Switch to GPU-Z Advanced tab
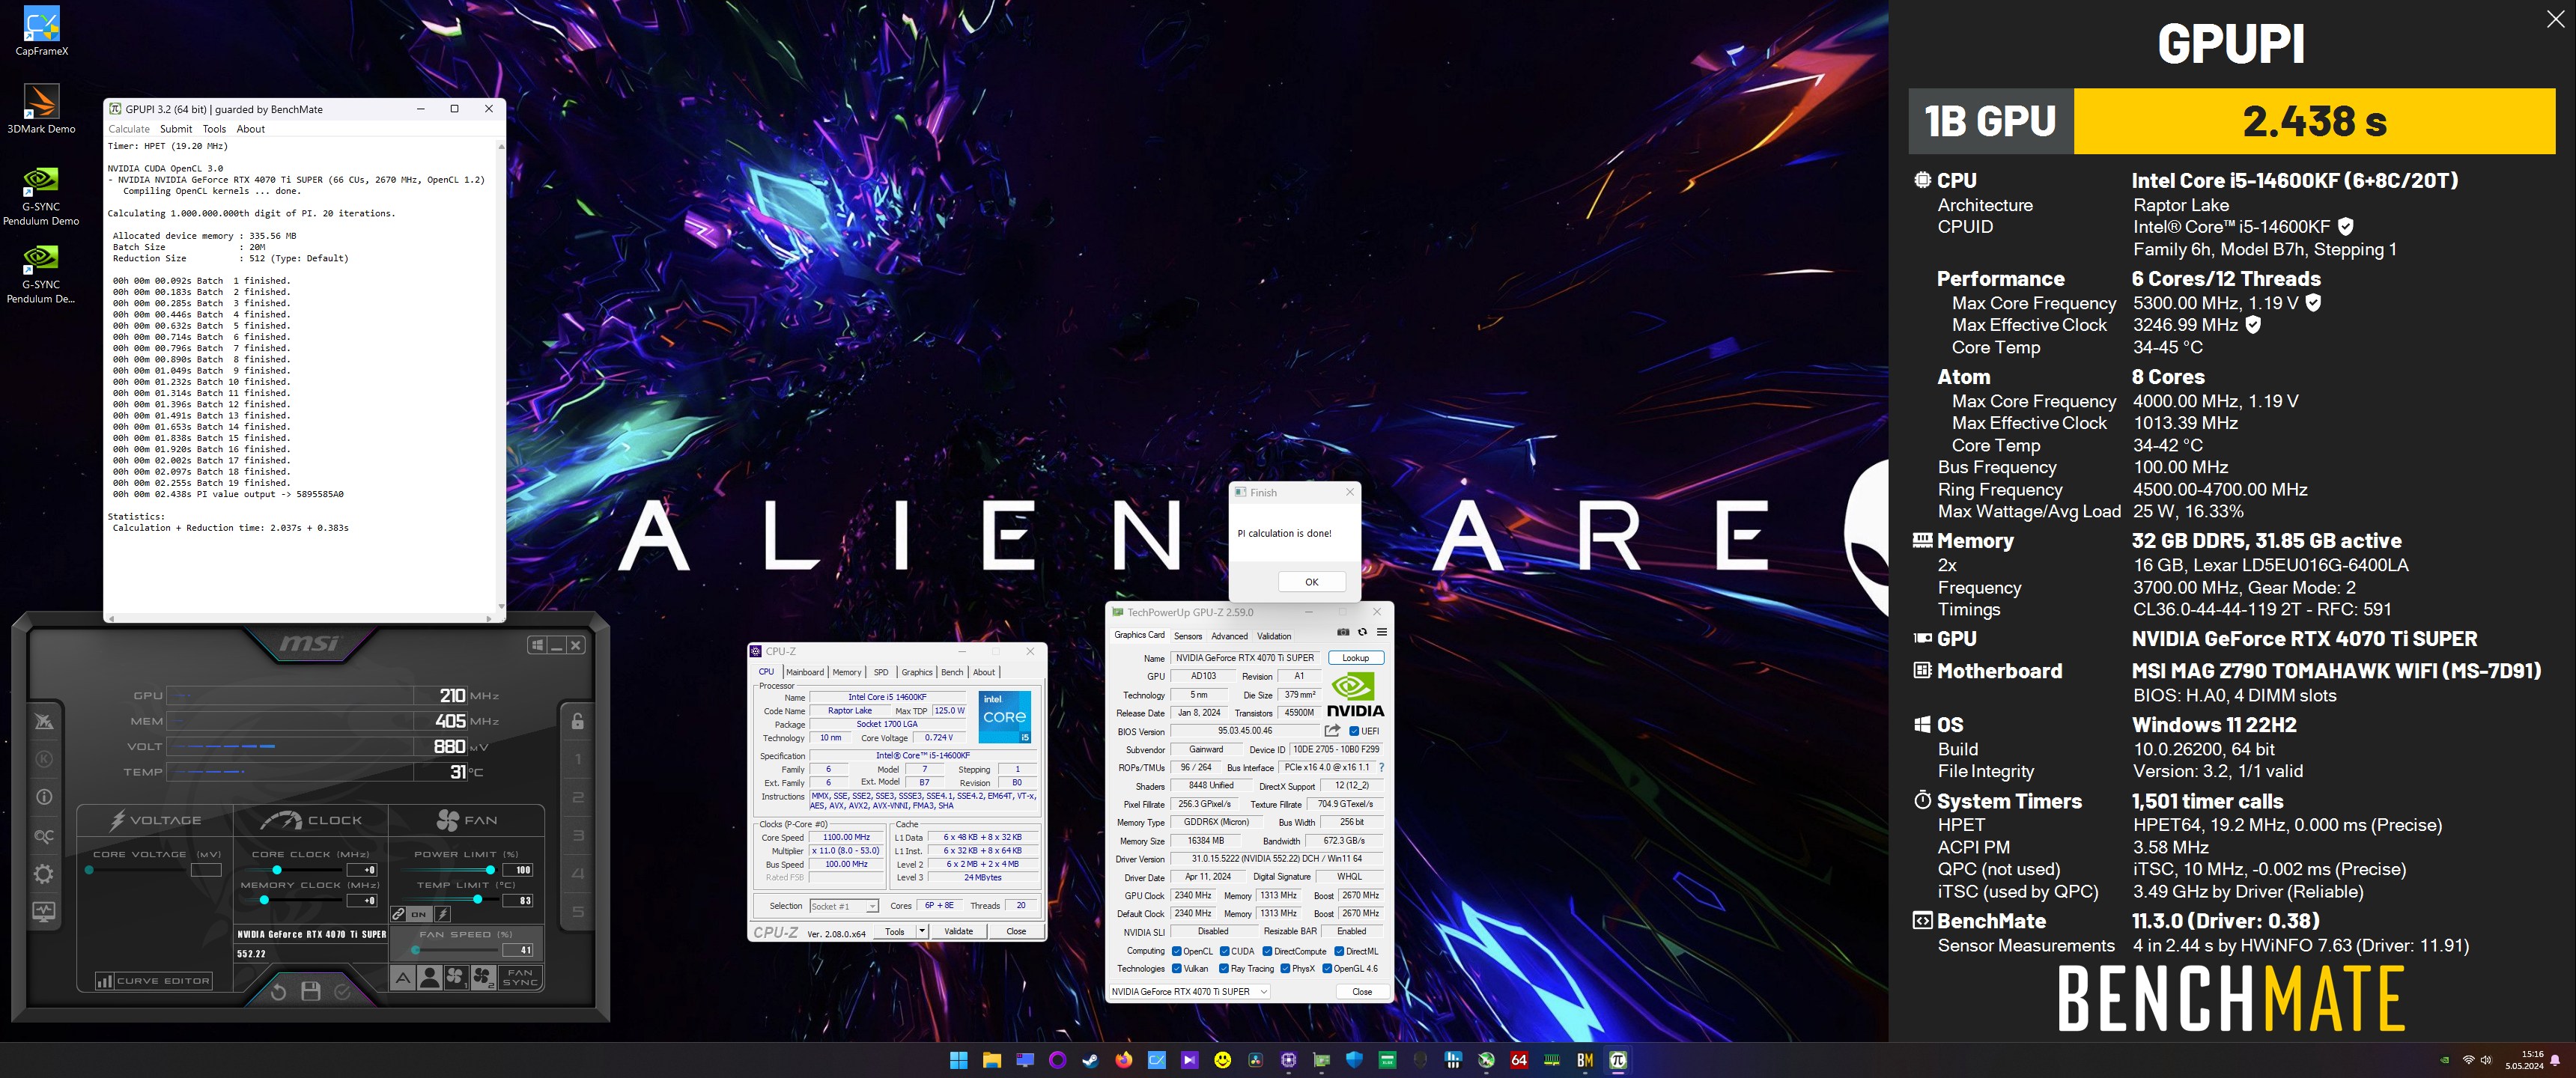This screenshot has width=2576, height=1078. tap(1229, 636)
